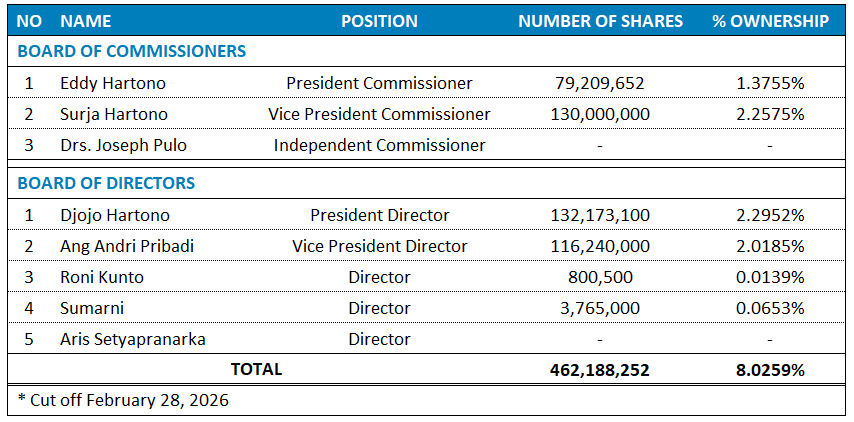The image size is (854, 422).
Task: Click the Vice President Director position
Action: 379,246
